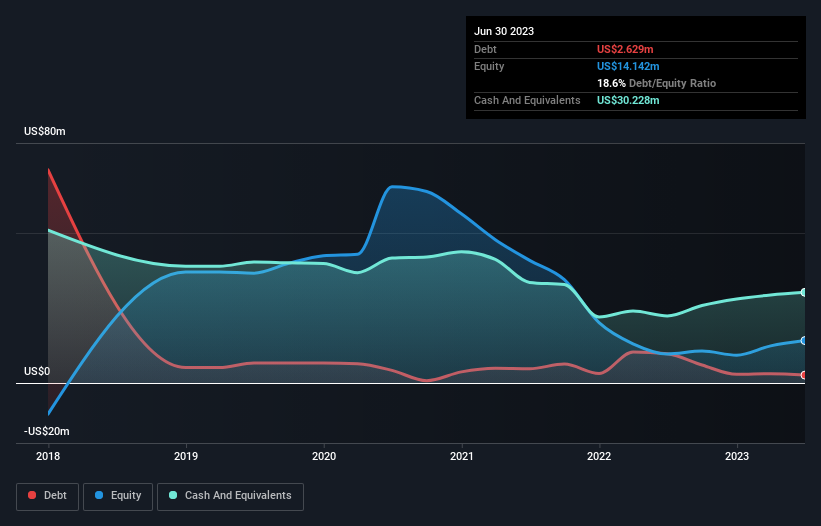This screenshot has width=821, height=526.
Task: Toggle the Debt series legend button
Action: coord(48,496)
